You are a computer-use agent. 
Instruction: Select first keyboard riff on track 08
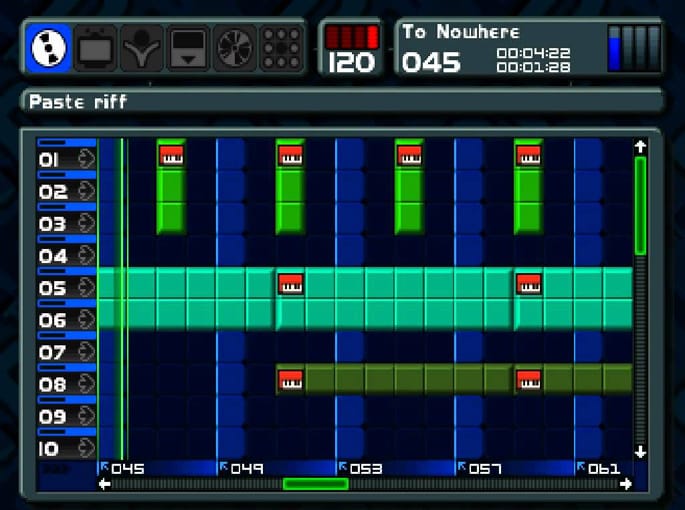point(291,380)
